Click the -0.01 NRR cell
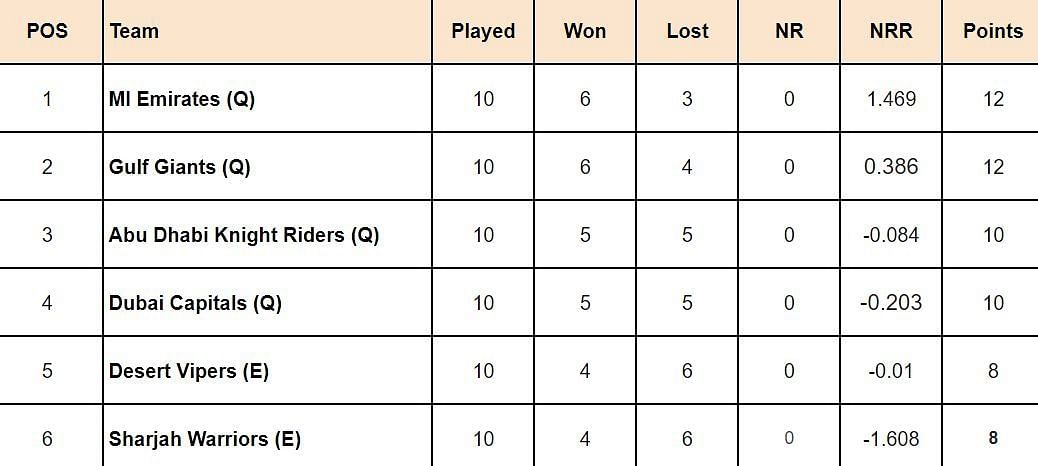Screen dimensions: 1038x466 (x=891, y=371)
